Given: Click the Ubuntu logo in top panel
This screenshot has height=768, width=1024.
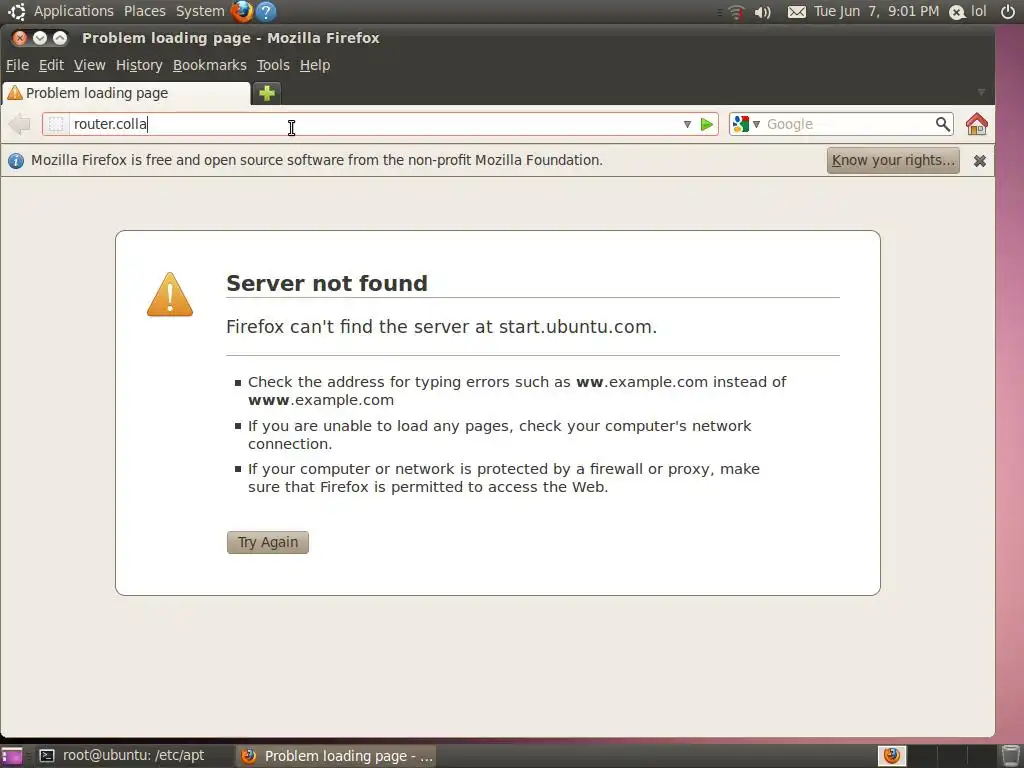Looking at the screenshot, I should [x=16, y=11].
